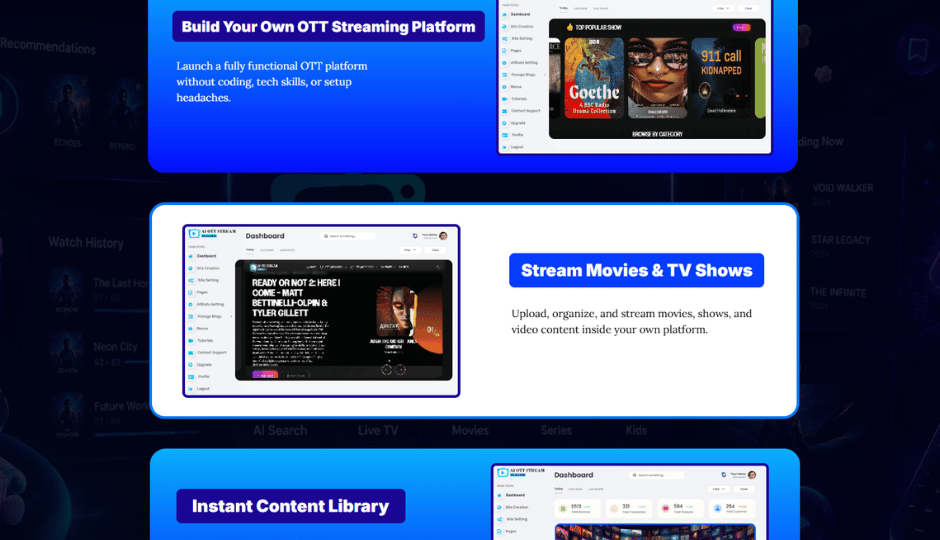Image resolution: width=940 pixels, height=540 pixels.
Task: Open user avatar in Instant Content Library card's dashboard
Action: point(752,475)
